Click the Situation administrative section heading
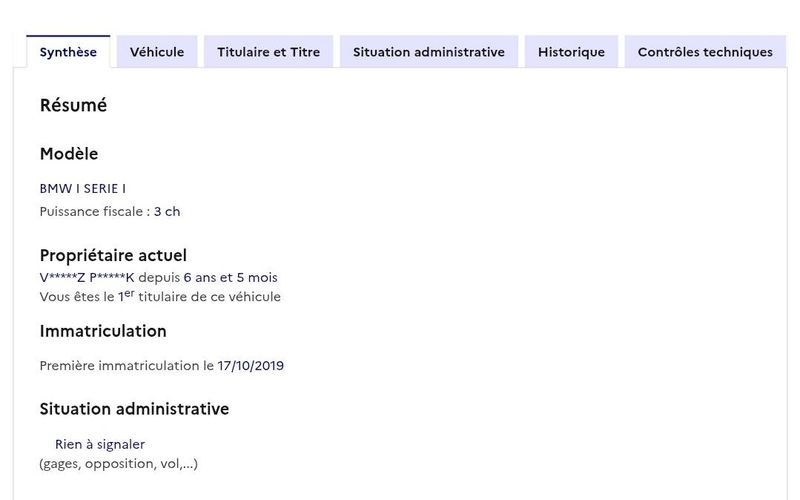Viewport: 800px width, 500px height. point(134,409)
